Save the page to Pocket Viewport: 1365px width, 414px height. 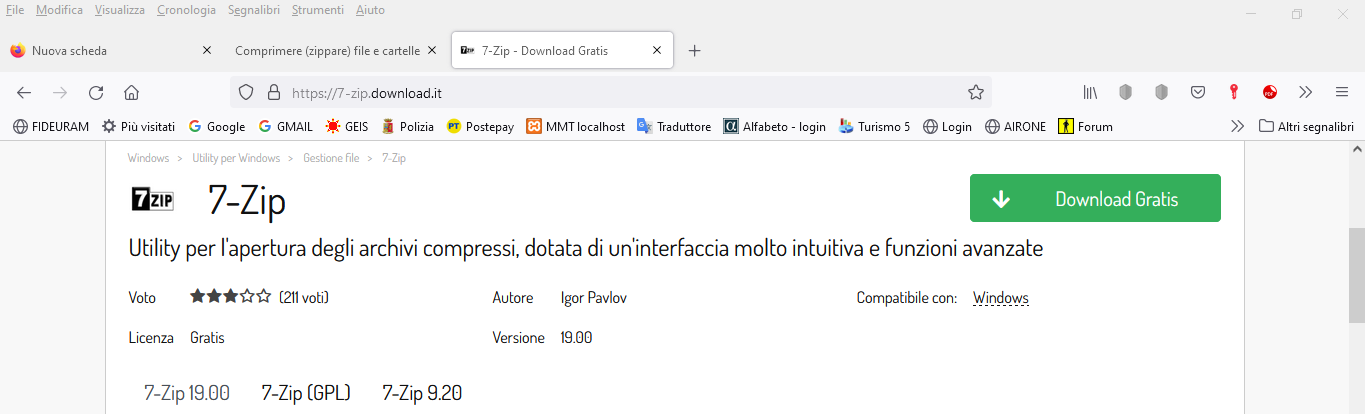tap(1197, 93)
